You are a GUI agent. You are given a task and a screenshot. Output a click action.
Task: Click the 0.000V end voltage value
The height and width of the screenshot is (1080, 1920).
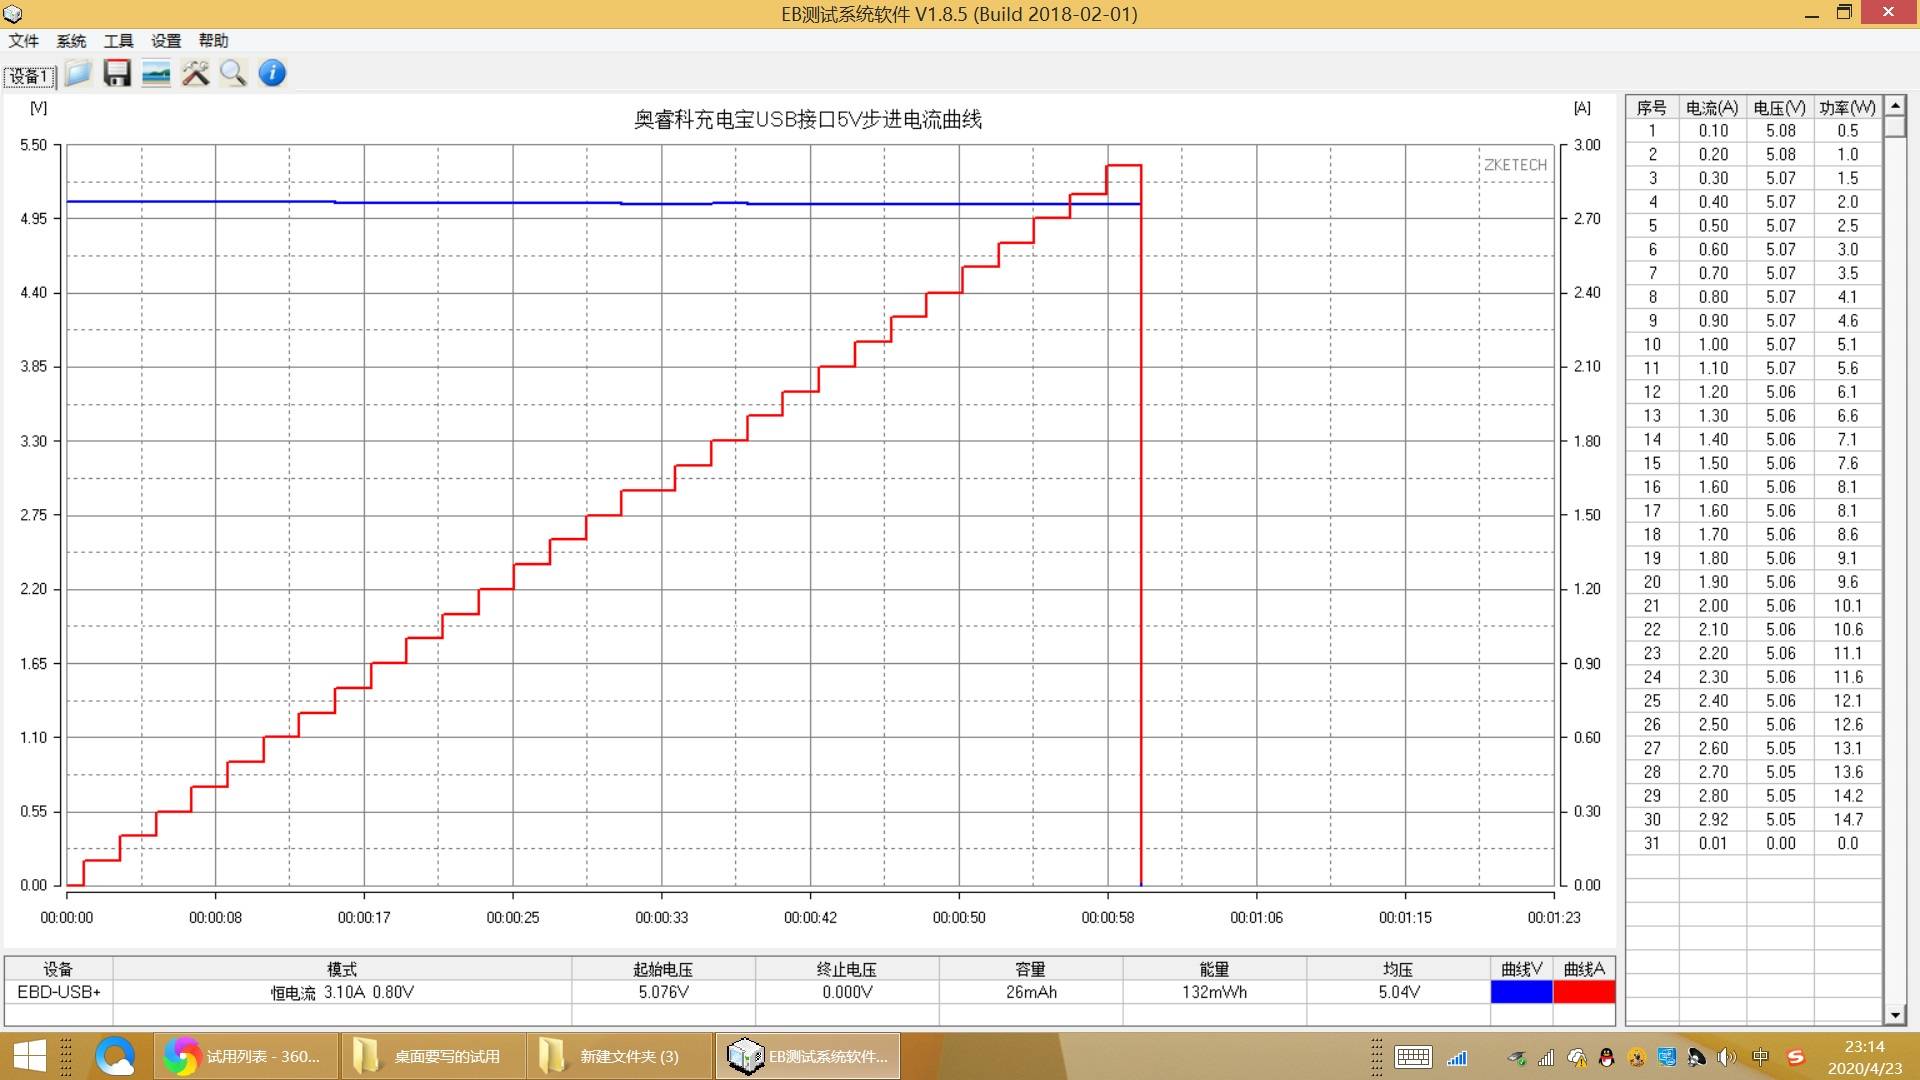click(847, 992)
